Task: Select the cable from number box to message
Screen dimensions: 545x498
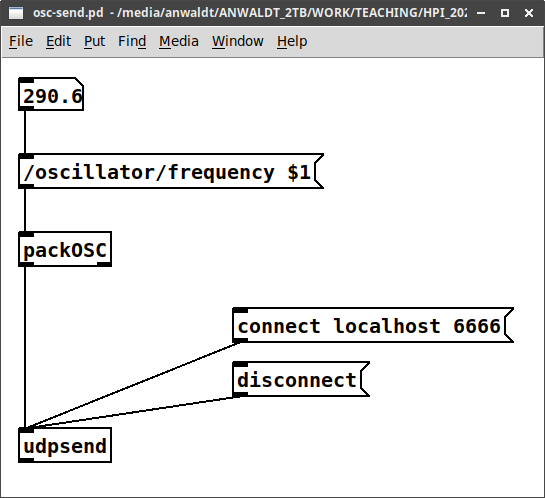Action: 25,132
